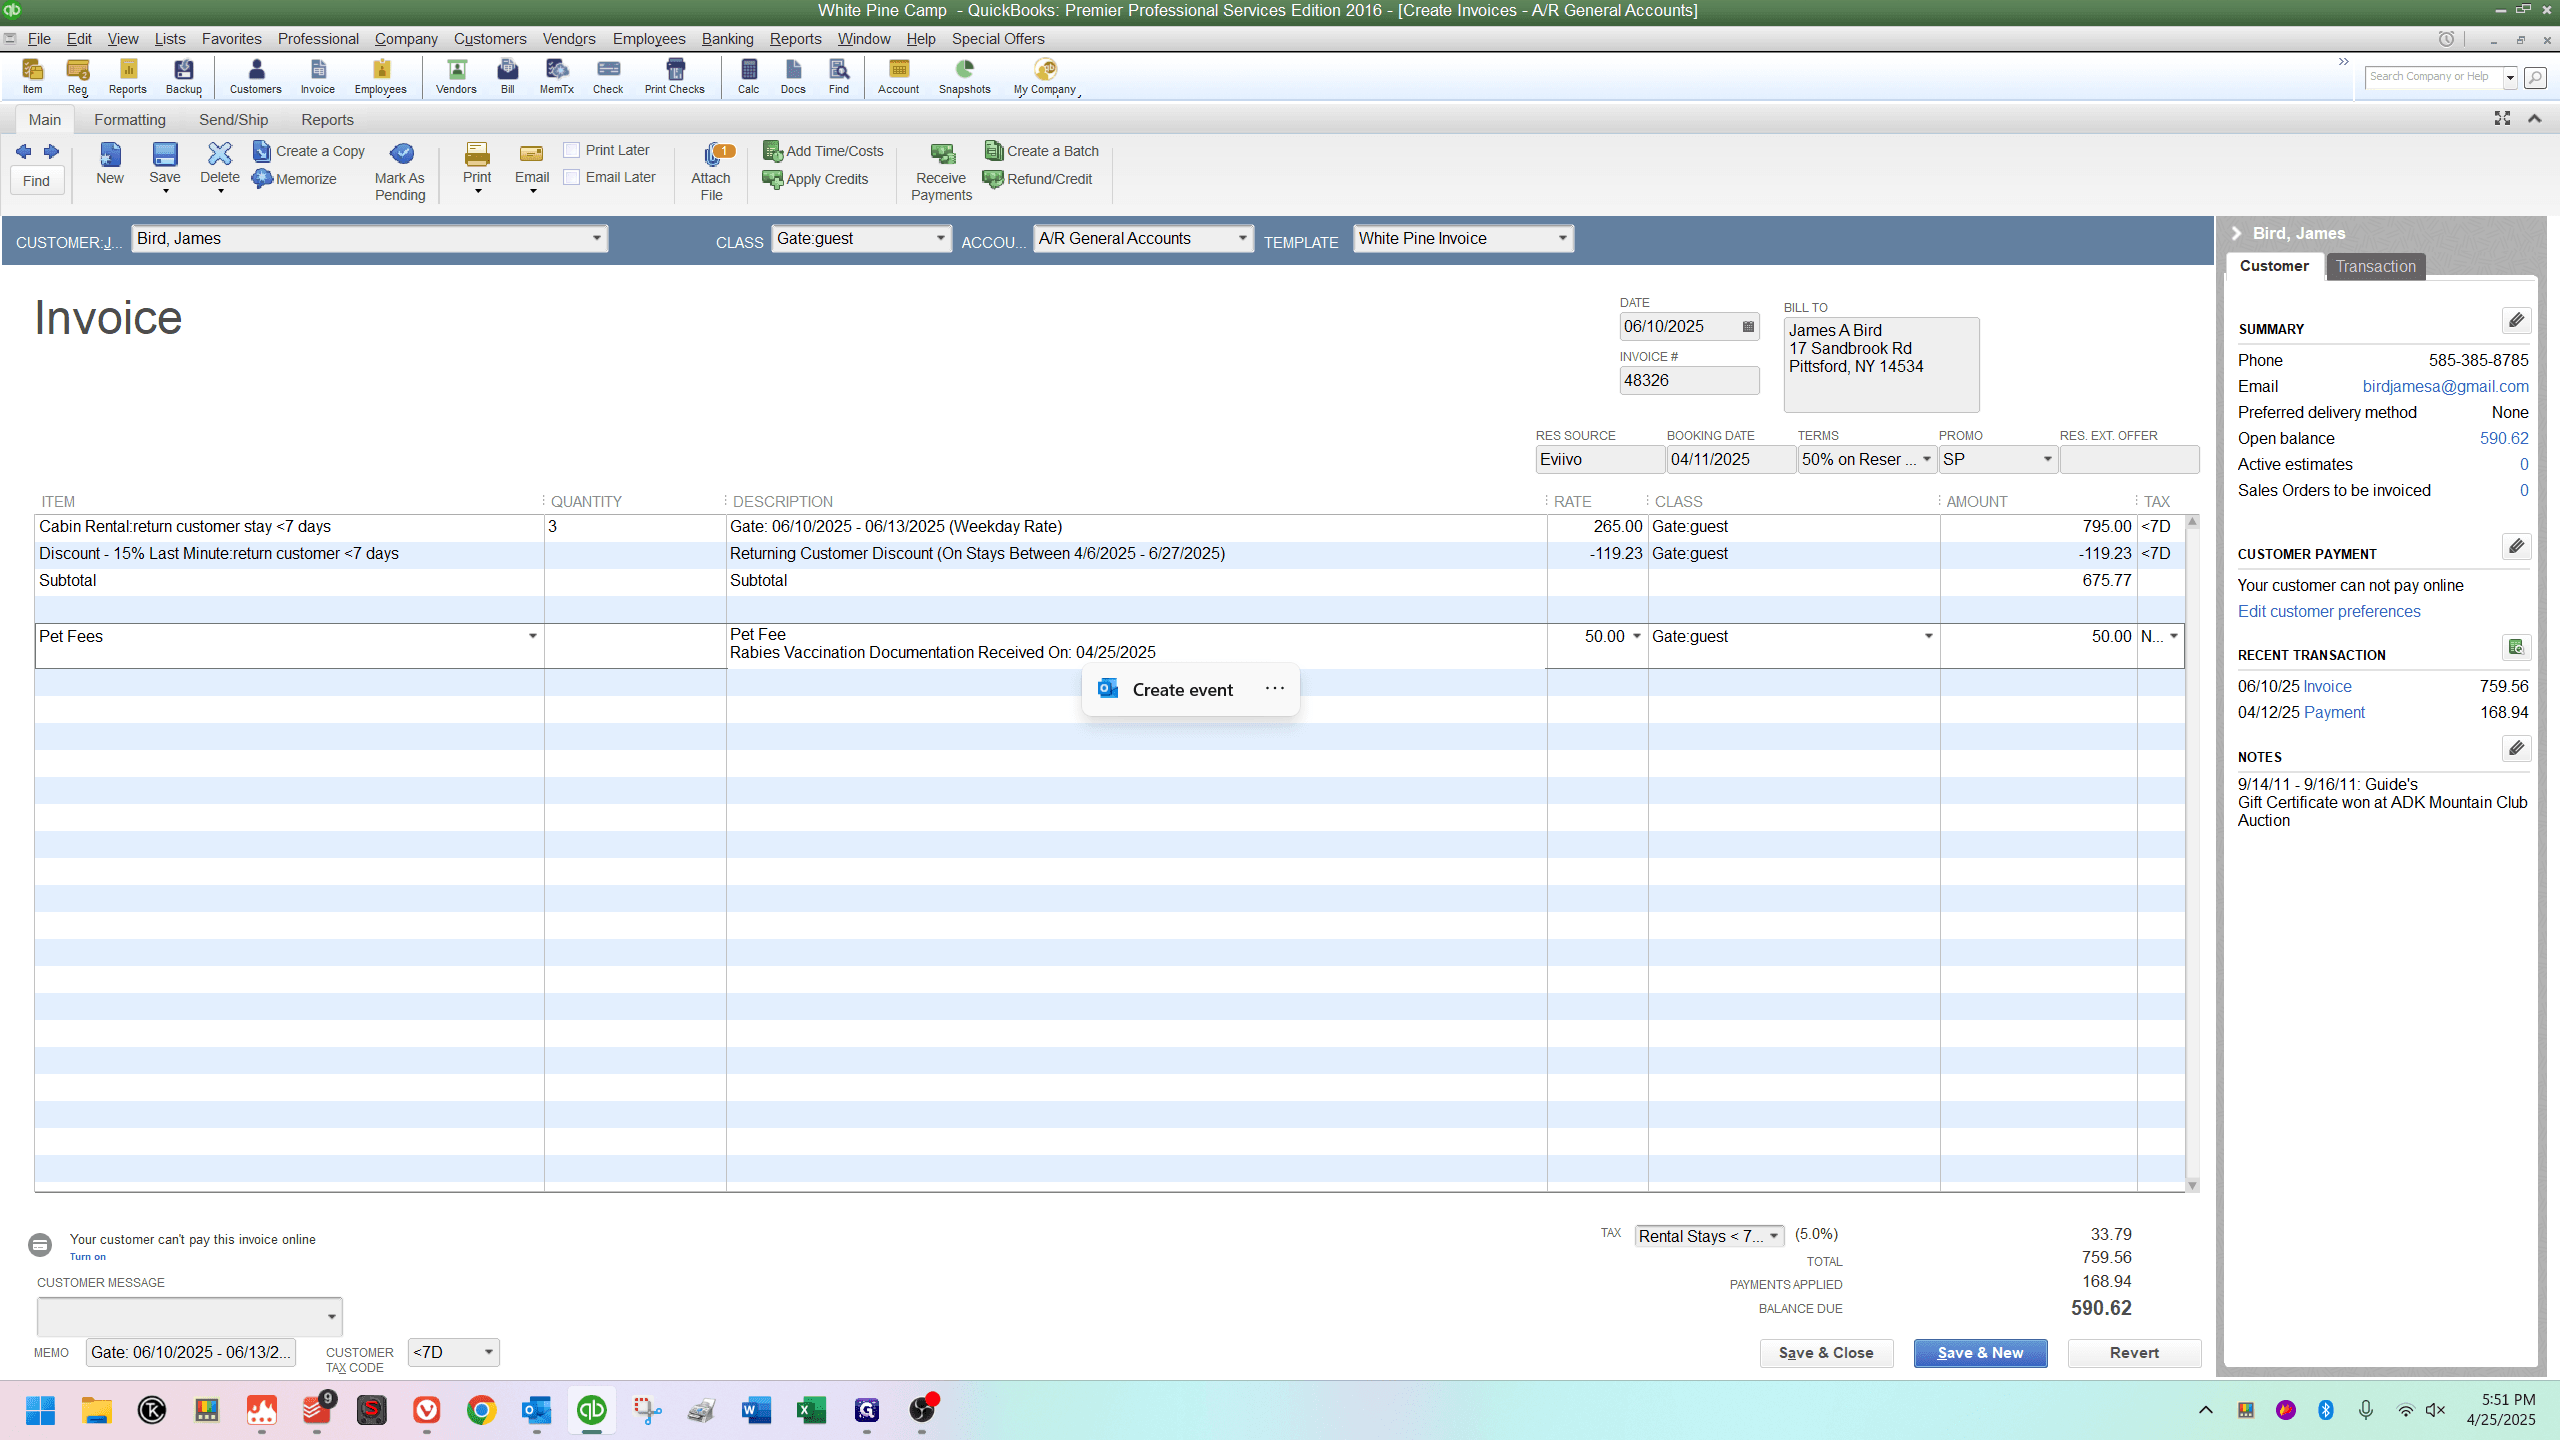
Task: Open the Lists menu
Action: point(170,39)
